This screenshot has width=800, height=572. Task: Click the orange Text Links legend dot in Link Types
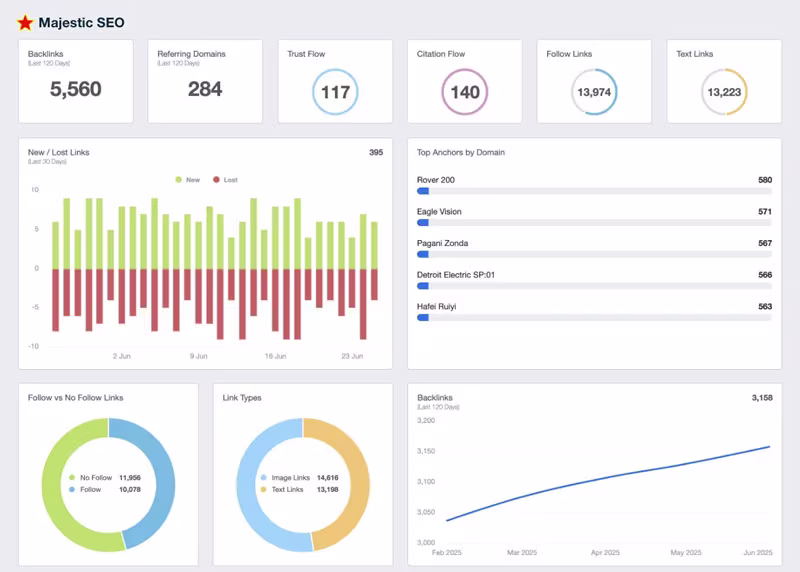click(263, 489)
